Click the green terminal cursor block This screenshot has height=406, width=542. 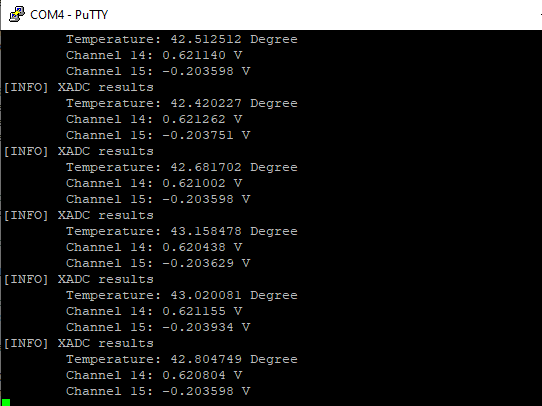[6, 402]
